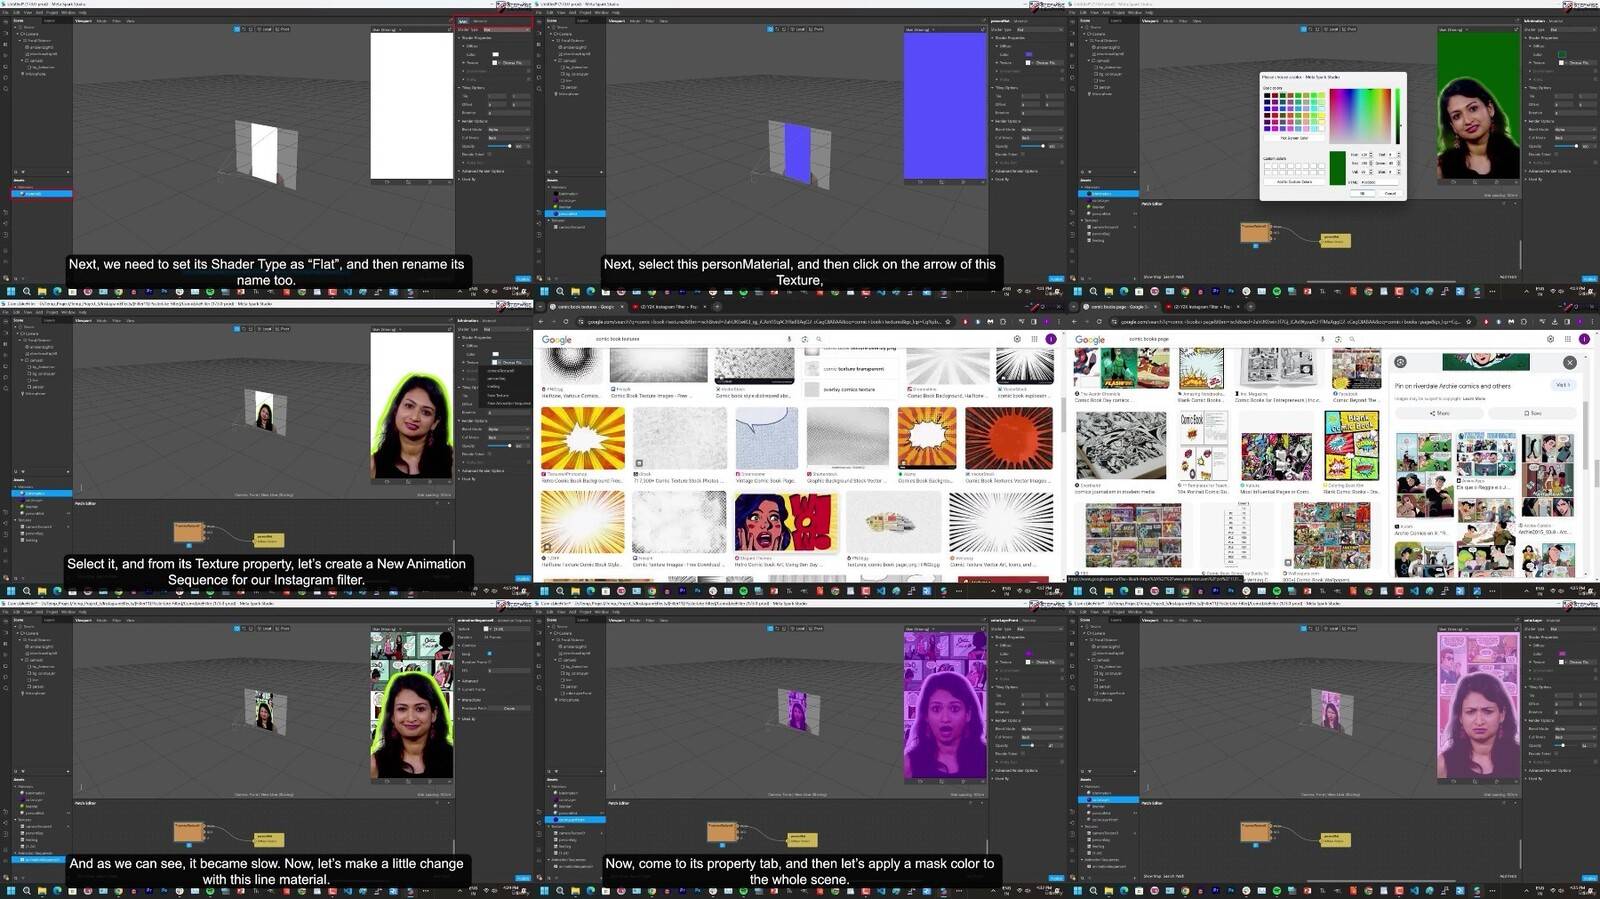Open new tab in the comic books page browser
Screen dimensions: 1600x899
tap(1250, 306)
